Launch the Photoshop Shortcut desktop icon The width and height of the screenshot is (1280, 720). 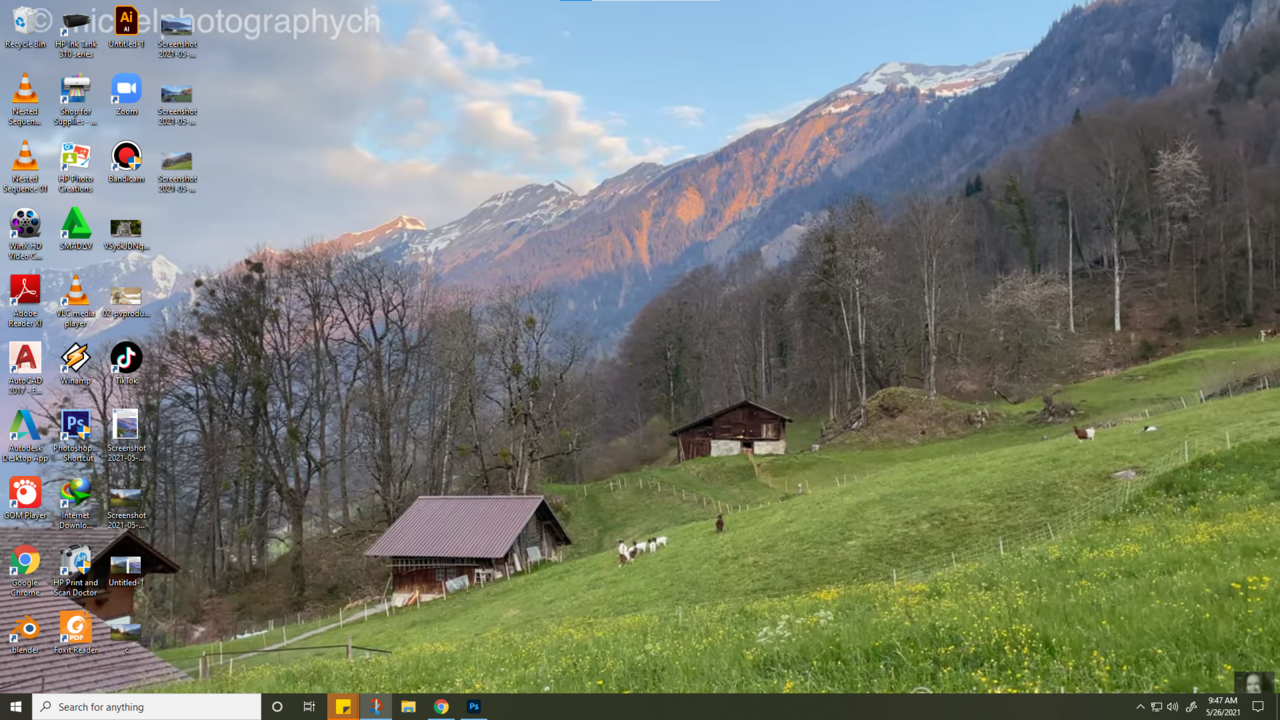pyautogui.click(x=76, y=437)
